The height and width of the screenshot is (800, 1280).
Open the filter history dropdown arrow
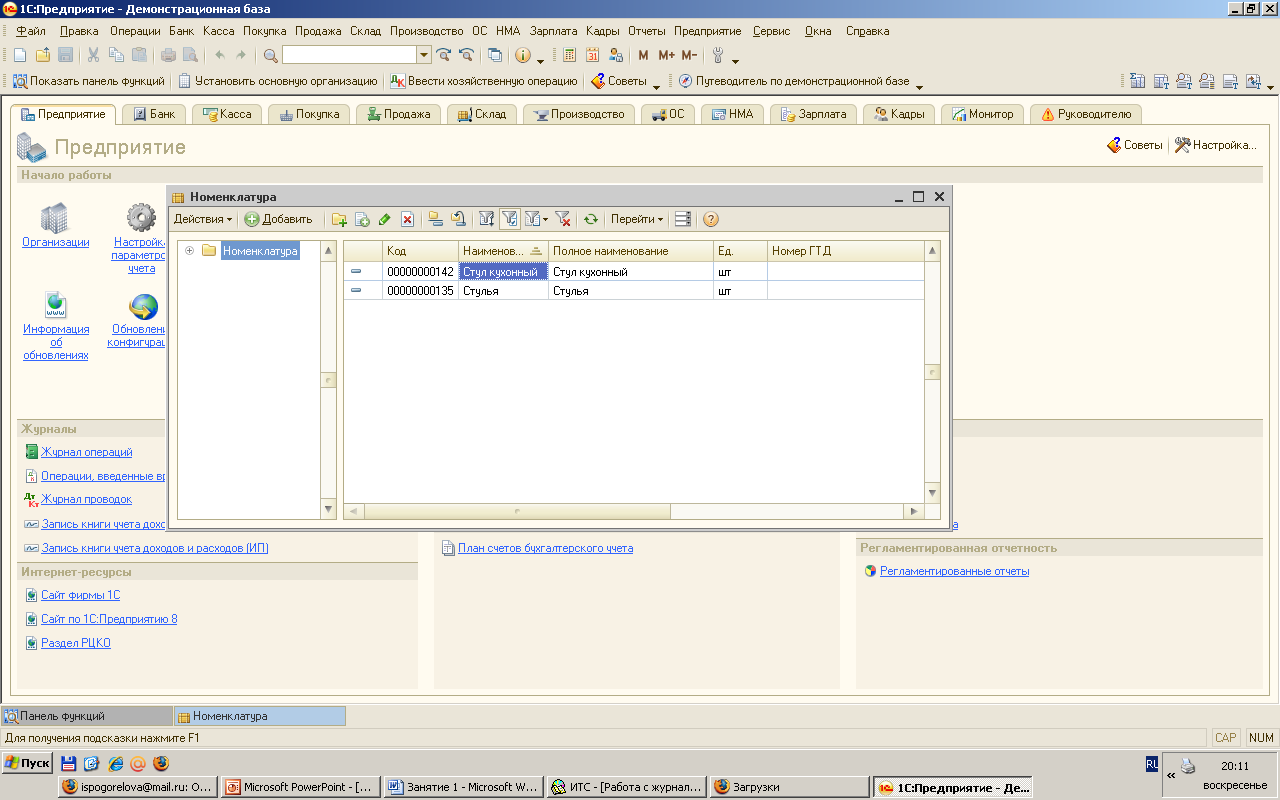(x=545, y=220)
